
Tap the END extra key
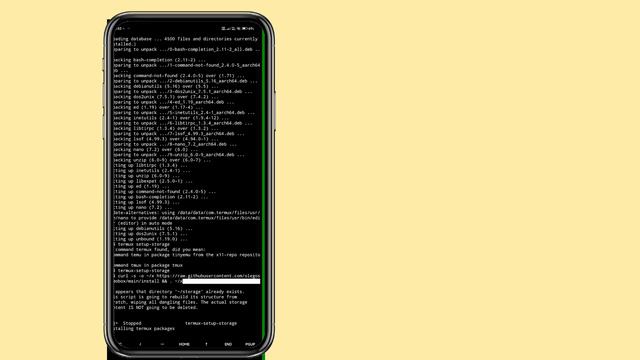click(x=228, y=344)
